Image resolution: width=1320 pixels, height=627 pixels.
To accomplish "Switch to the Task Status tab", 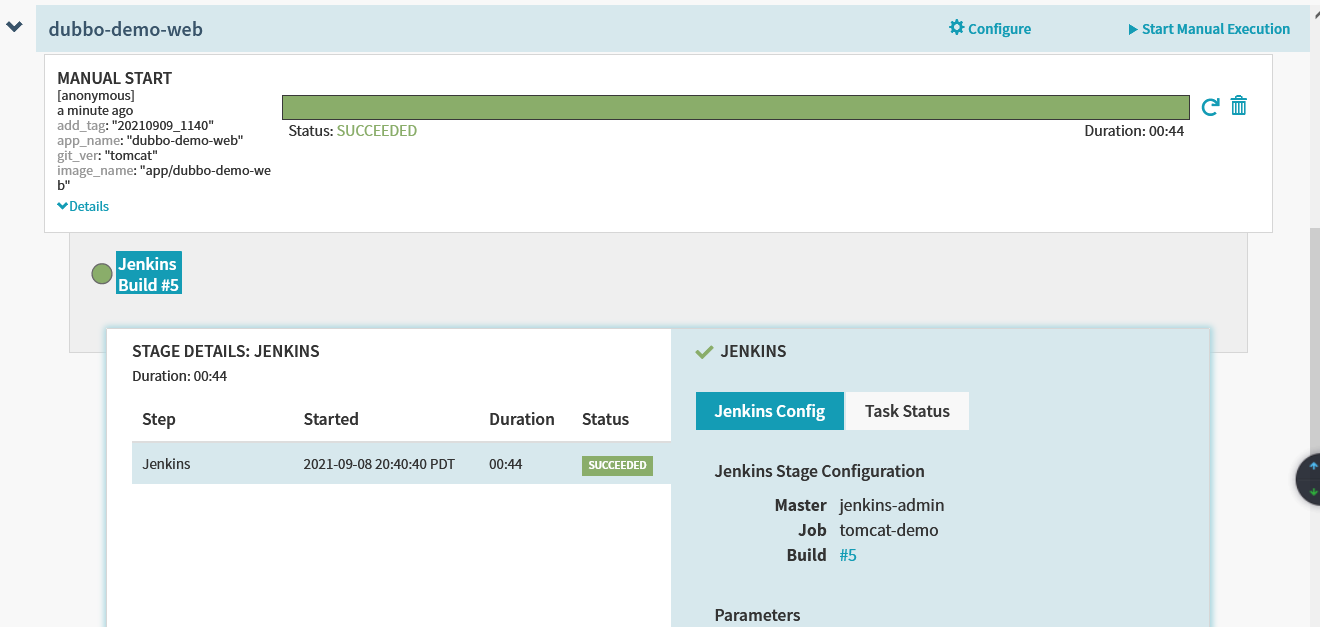I will [x=907, y=411].
